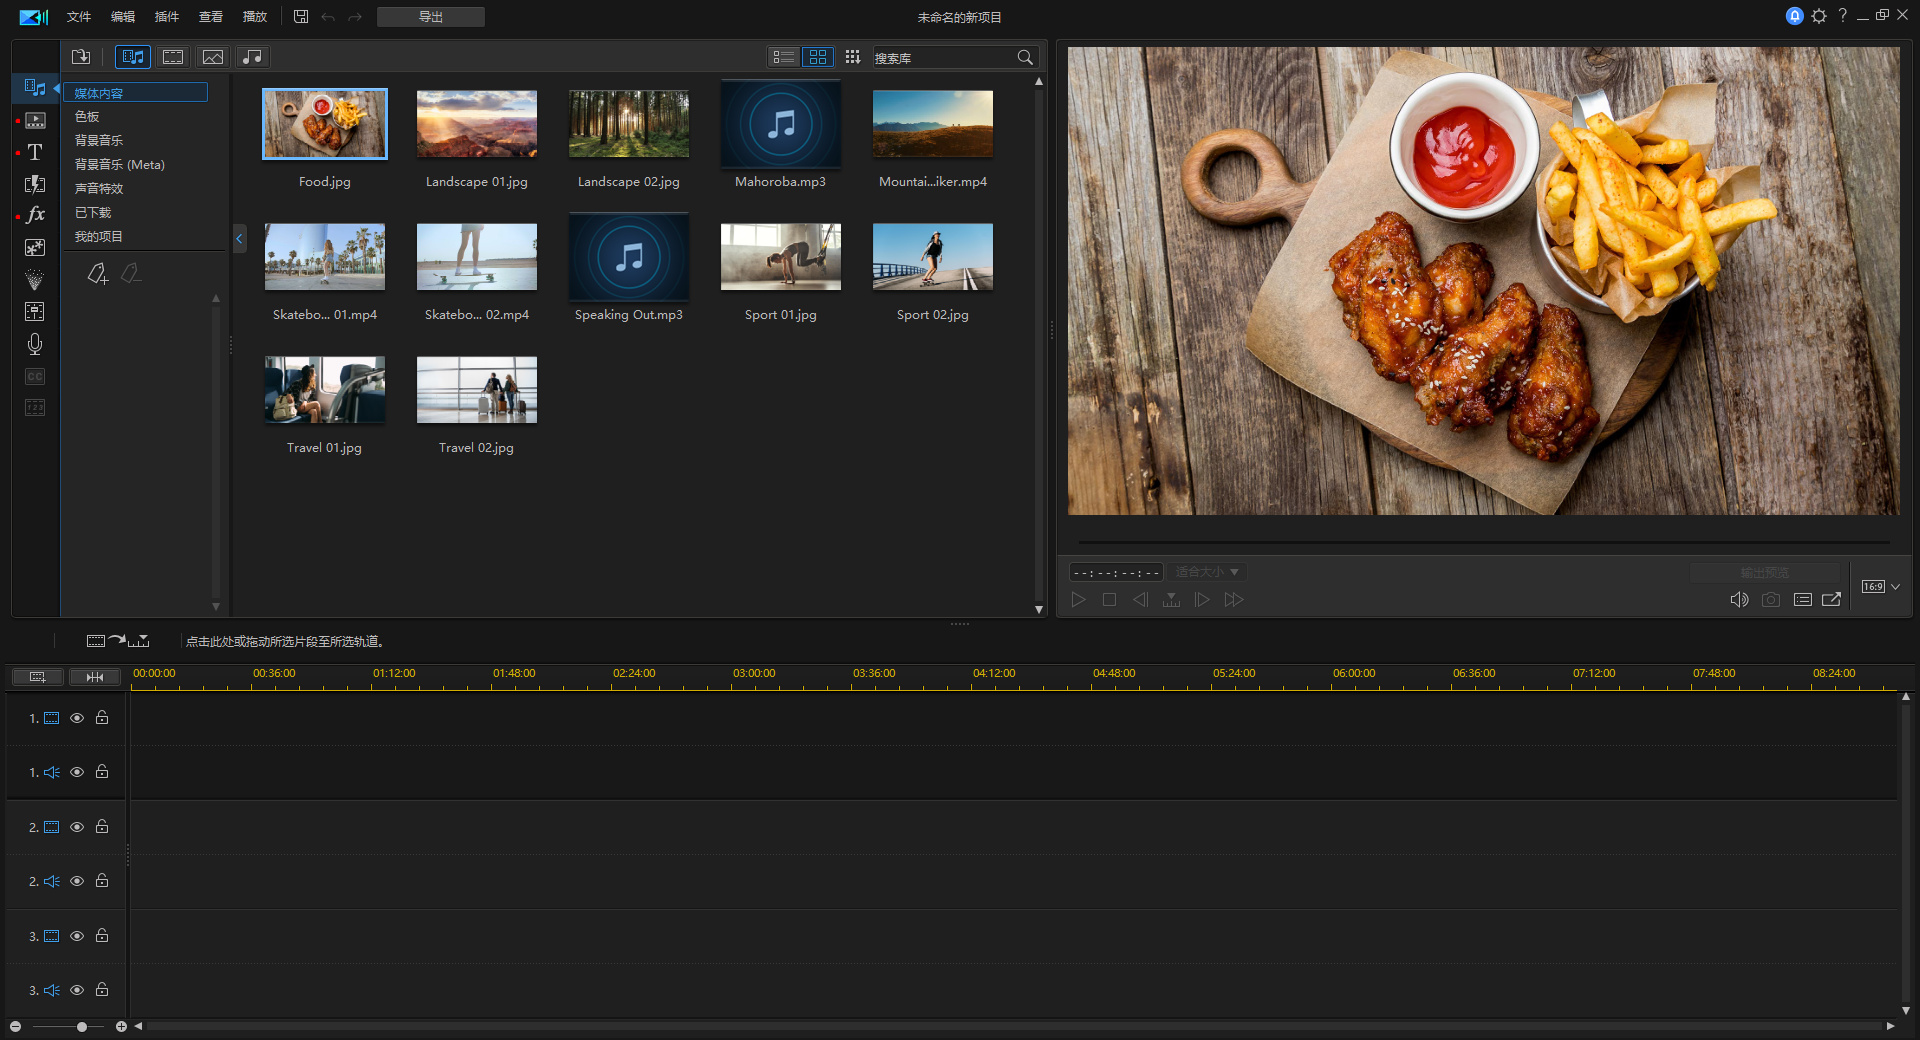Open the 文件 menu
The width and height of the screenshot is (1920, 1040).
coord(79,17)
